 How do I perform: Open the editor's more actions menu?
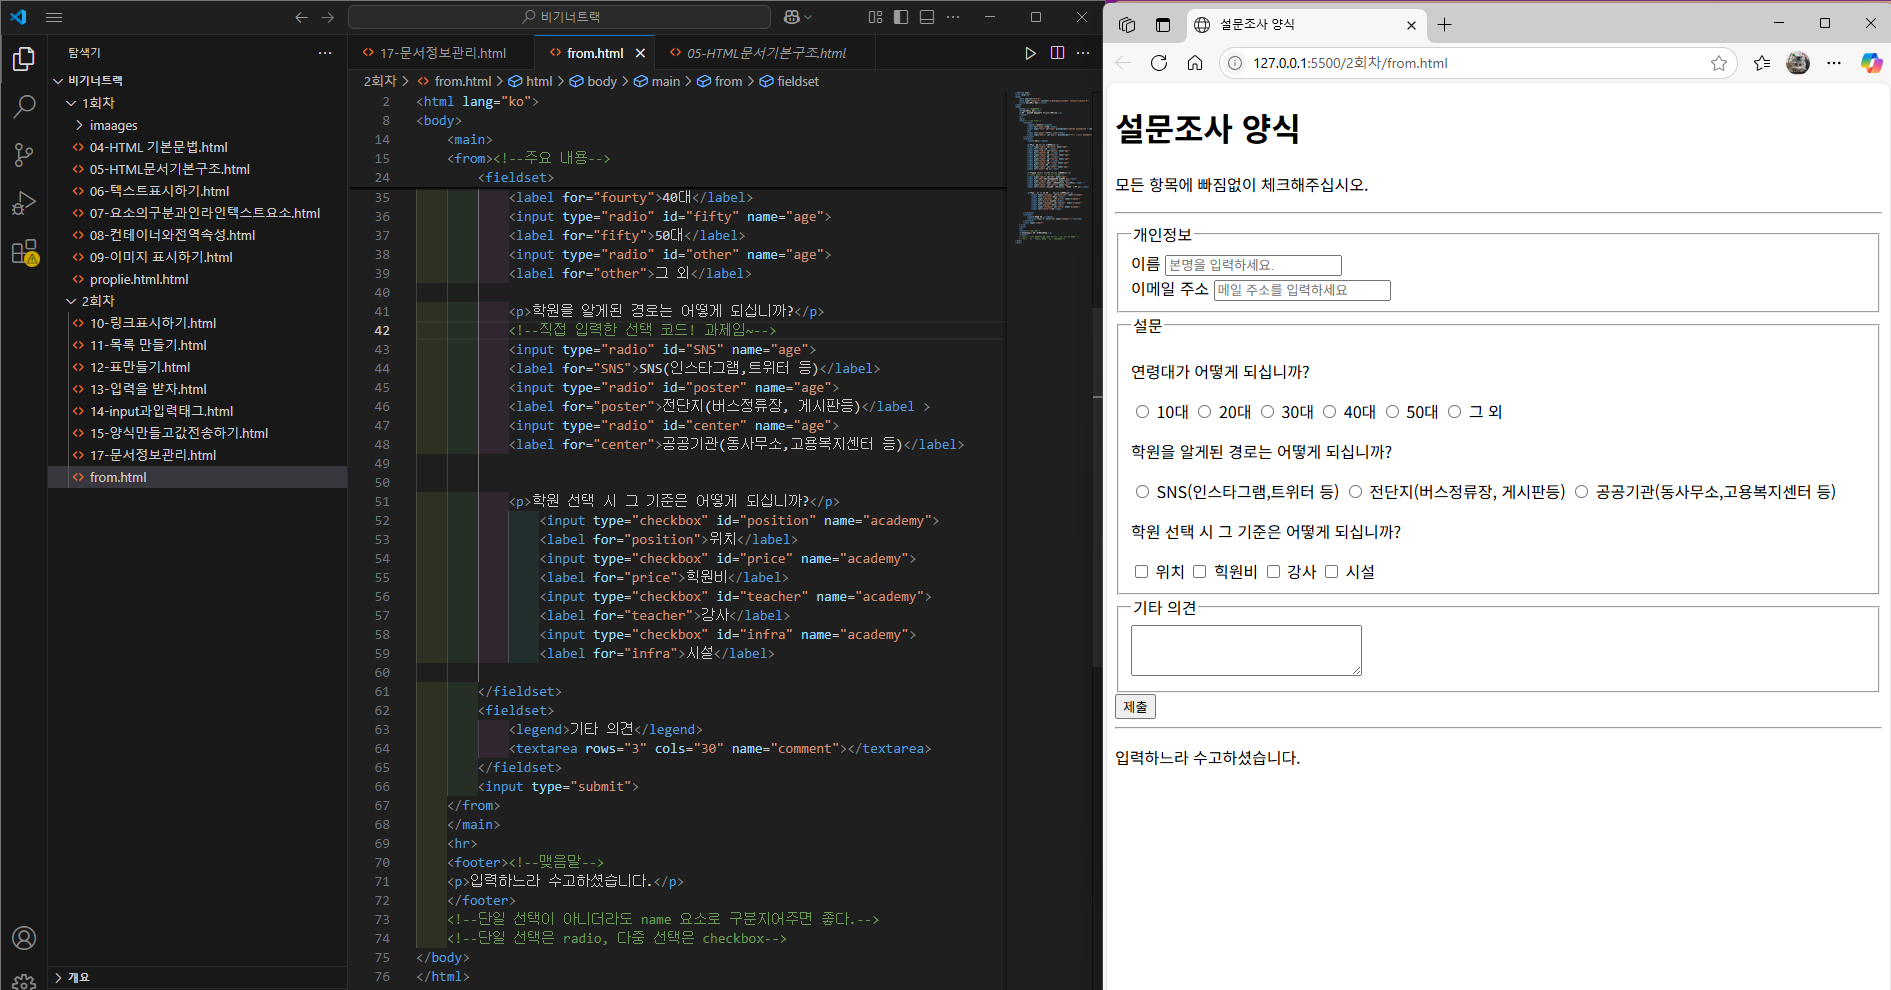coord(1083,53)
